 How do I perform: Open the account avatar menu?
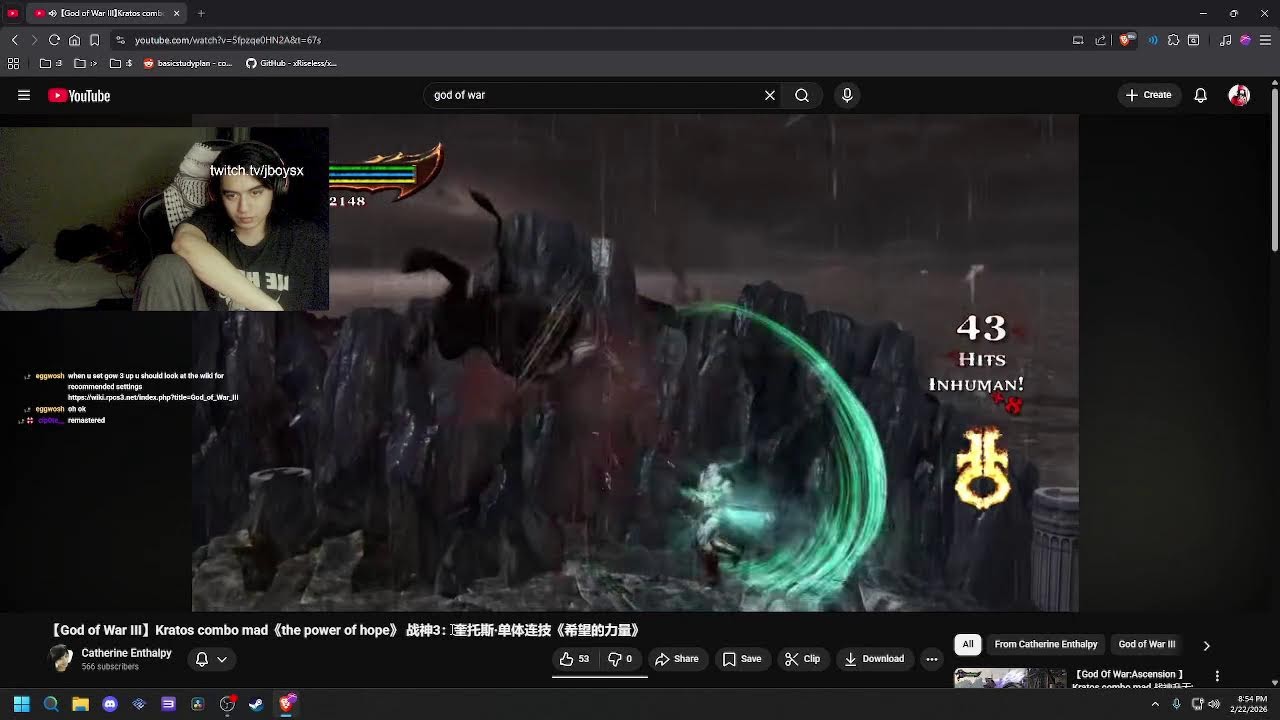pyautogui.click(x=1239, y=95)
